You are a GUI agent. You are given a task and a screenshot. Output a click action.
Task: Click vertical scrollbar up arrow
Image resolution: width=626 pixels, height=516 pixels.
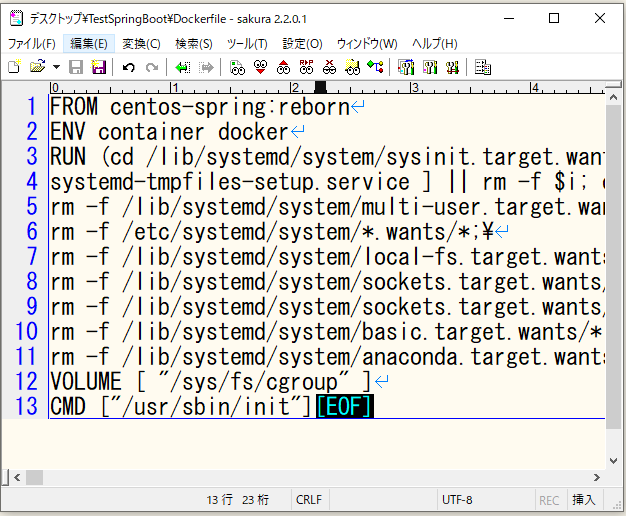[614, 97]
